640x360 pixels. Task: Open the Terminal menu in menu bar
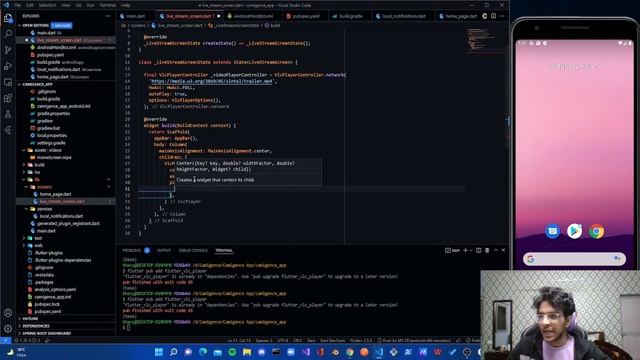[107, 5]
